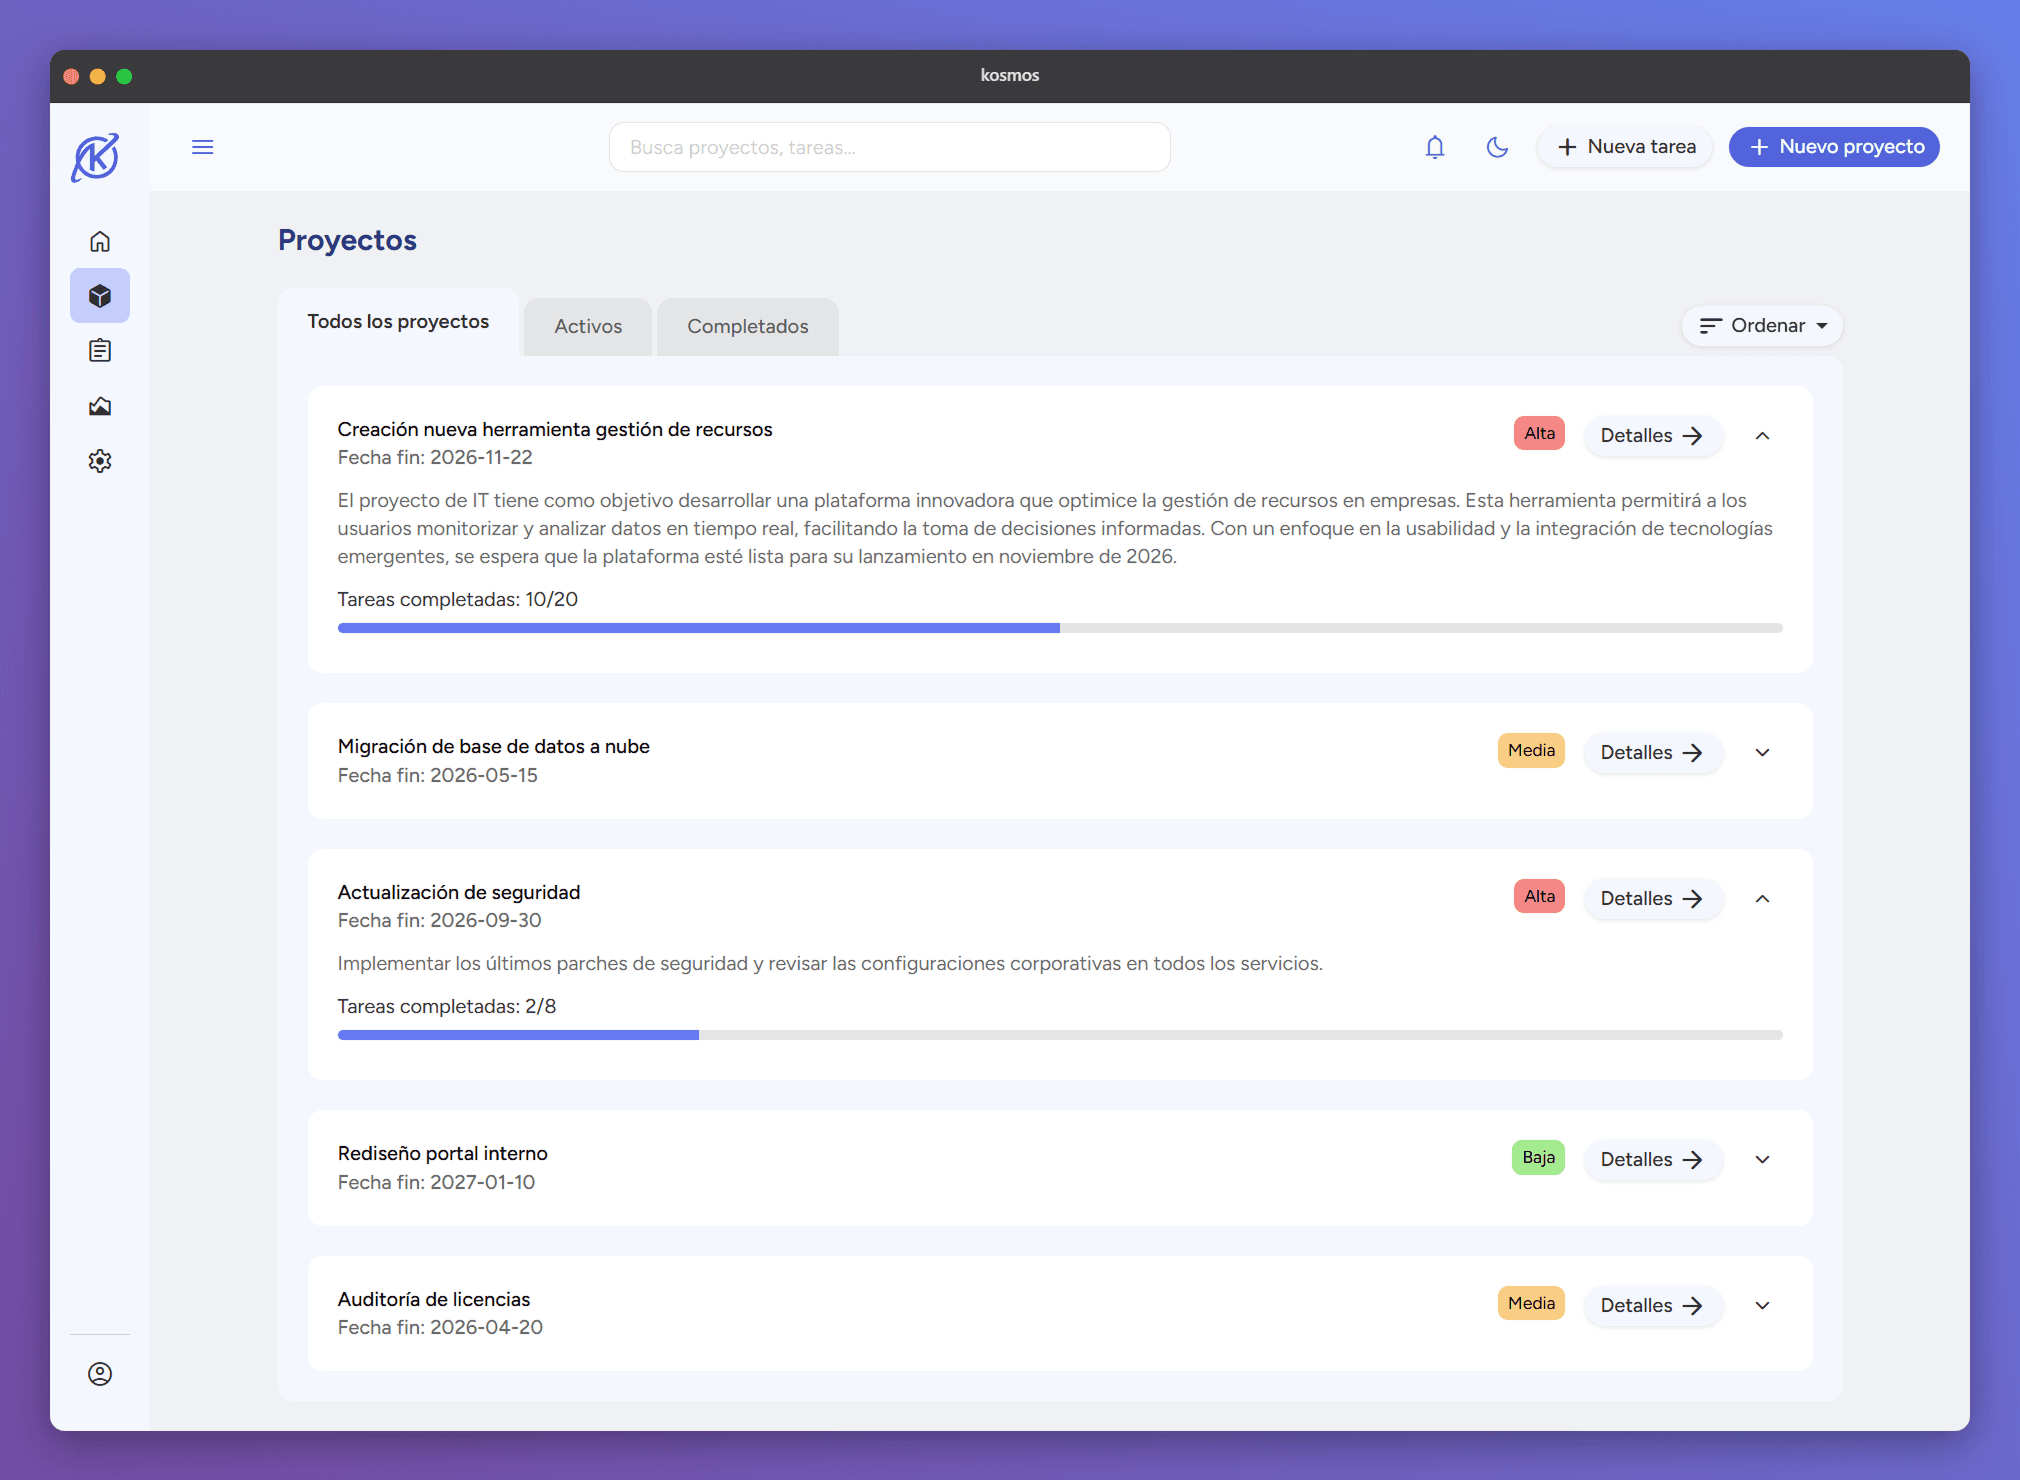
Task: Expand the Migración de base de datos card
Action: click(x=1762, y=753)
